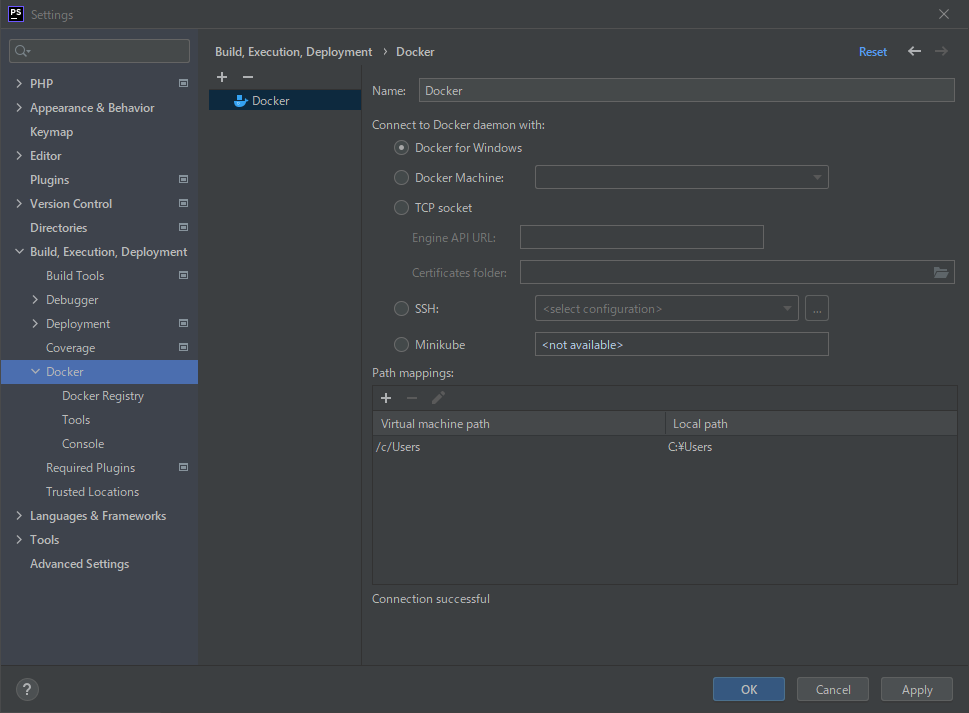Click the add path mapping plus icon
969x713 pixels.
click(386, 398)
